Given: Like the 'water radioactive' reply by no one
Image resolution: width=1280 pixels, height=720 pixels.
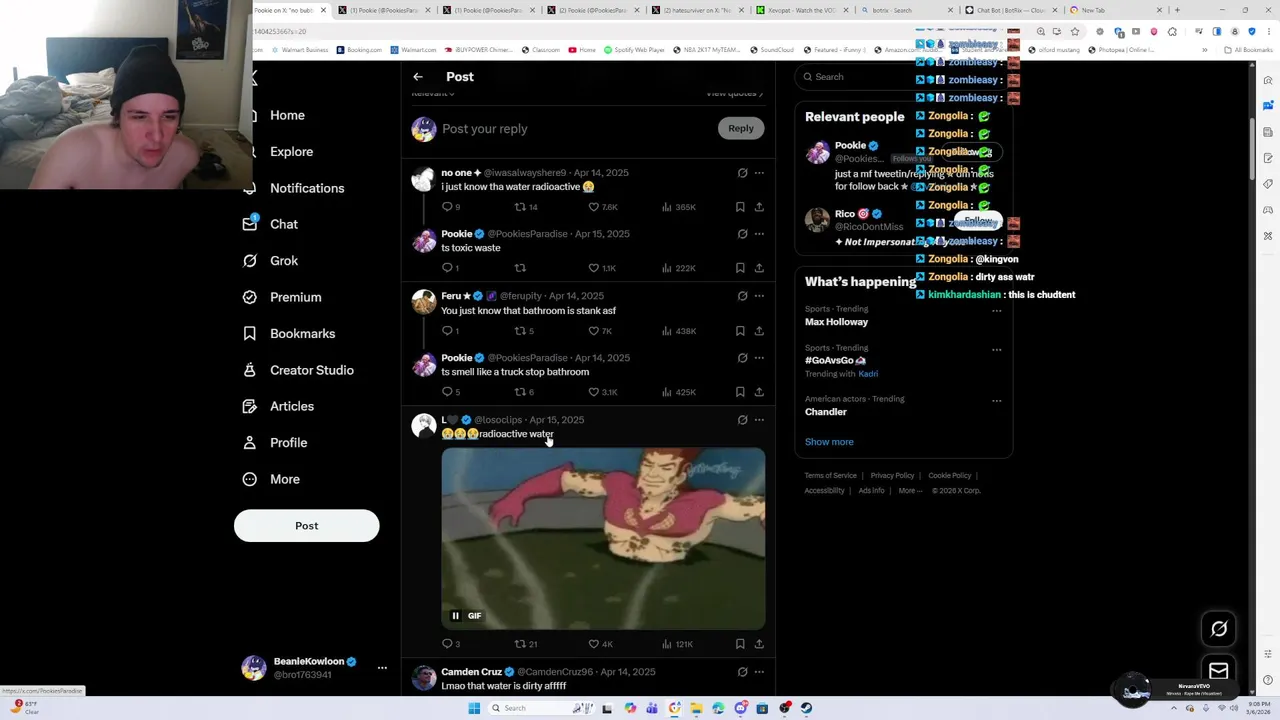Looking at the screenshot, I should coord(603,207).
